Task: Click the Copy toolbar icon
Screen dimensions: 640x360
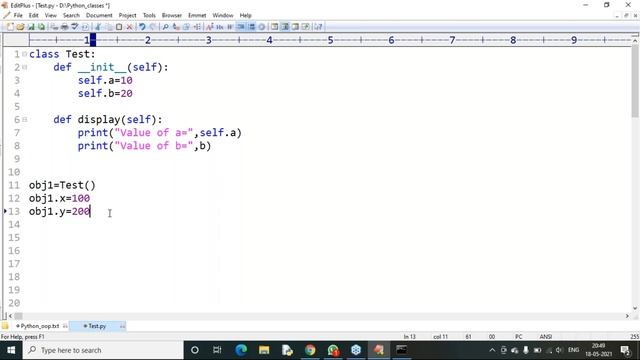Action: (x=109, y=27)
